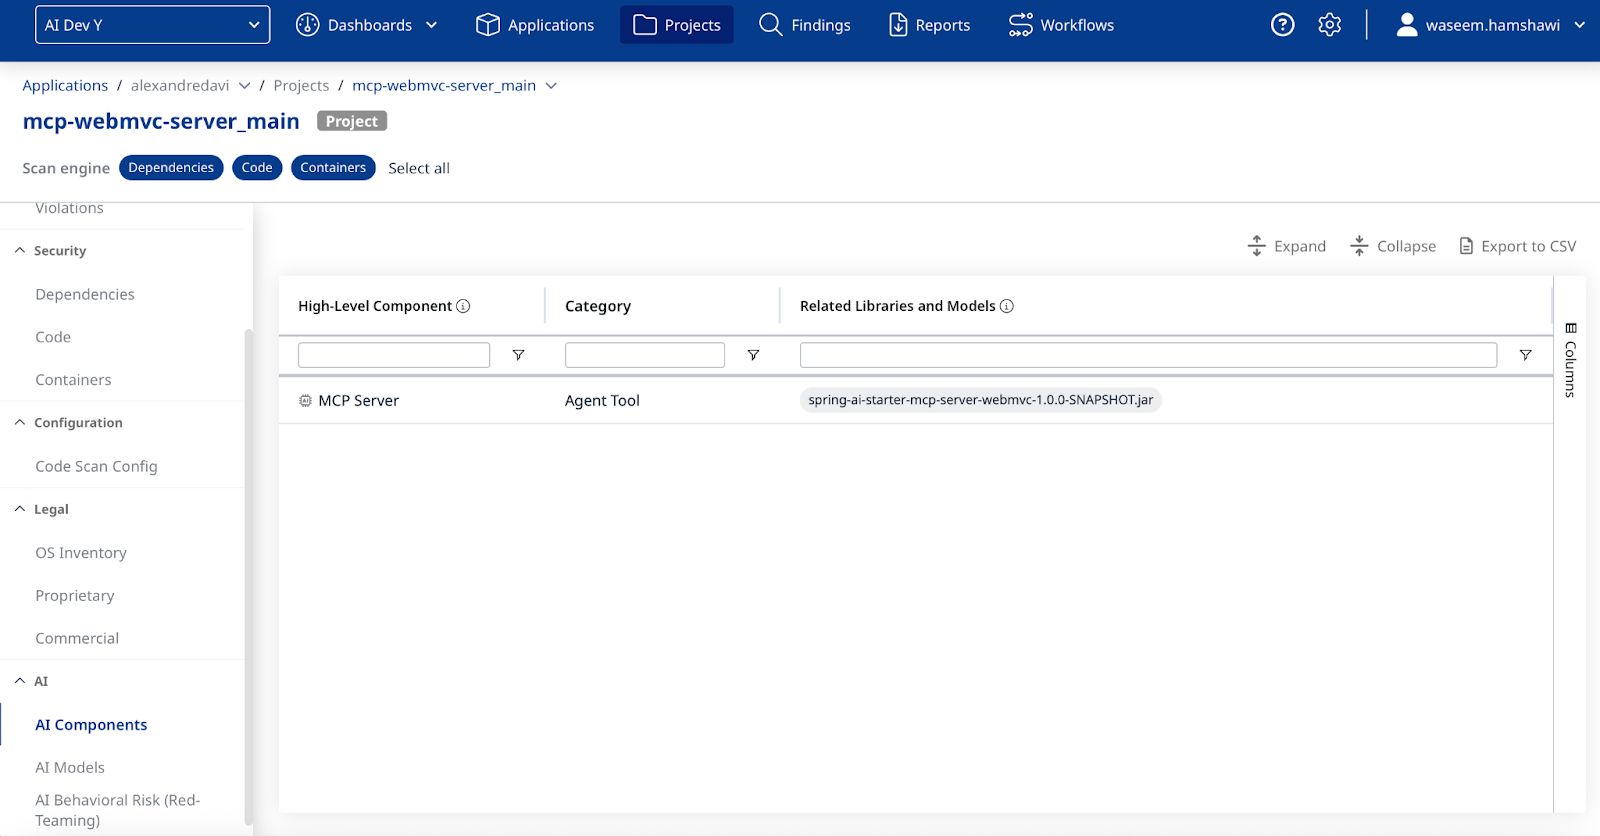The image size is (1600, 836).
Task: Sort by Category column header
Action: pos(598,306)
